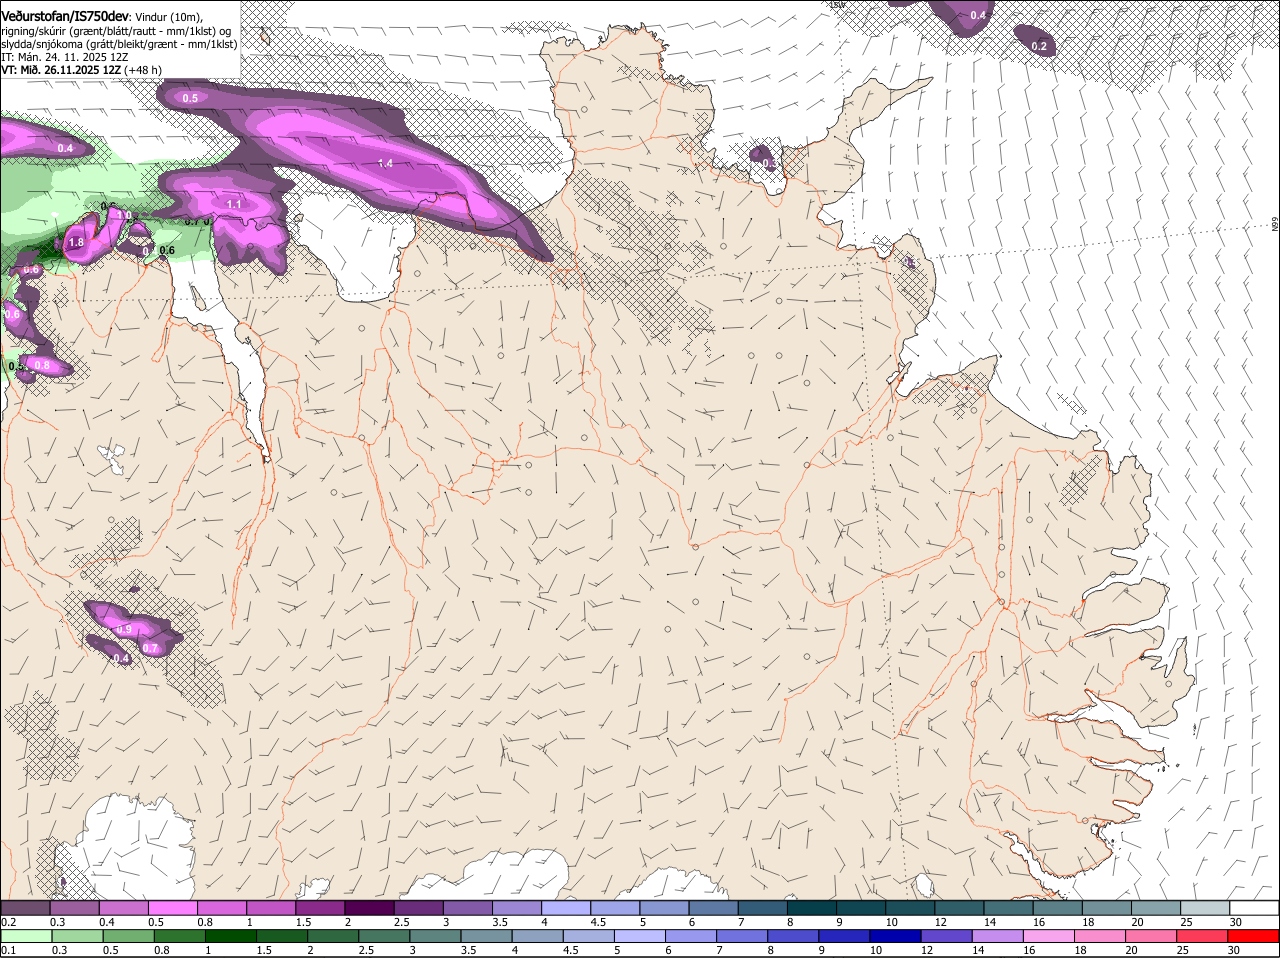
Task: Select the navy blue 10–12 swatch on the green-red scale
Action: click(x=897, y=936)
